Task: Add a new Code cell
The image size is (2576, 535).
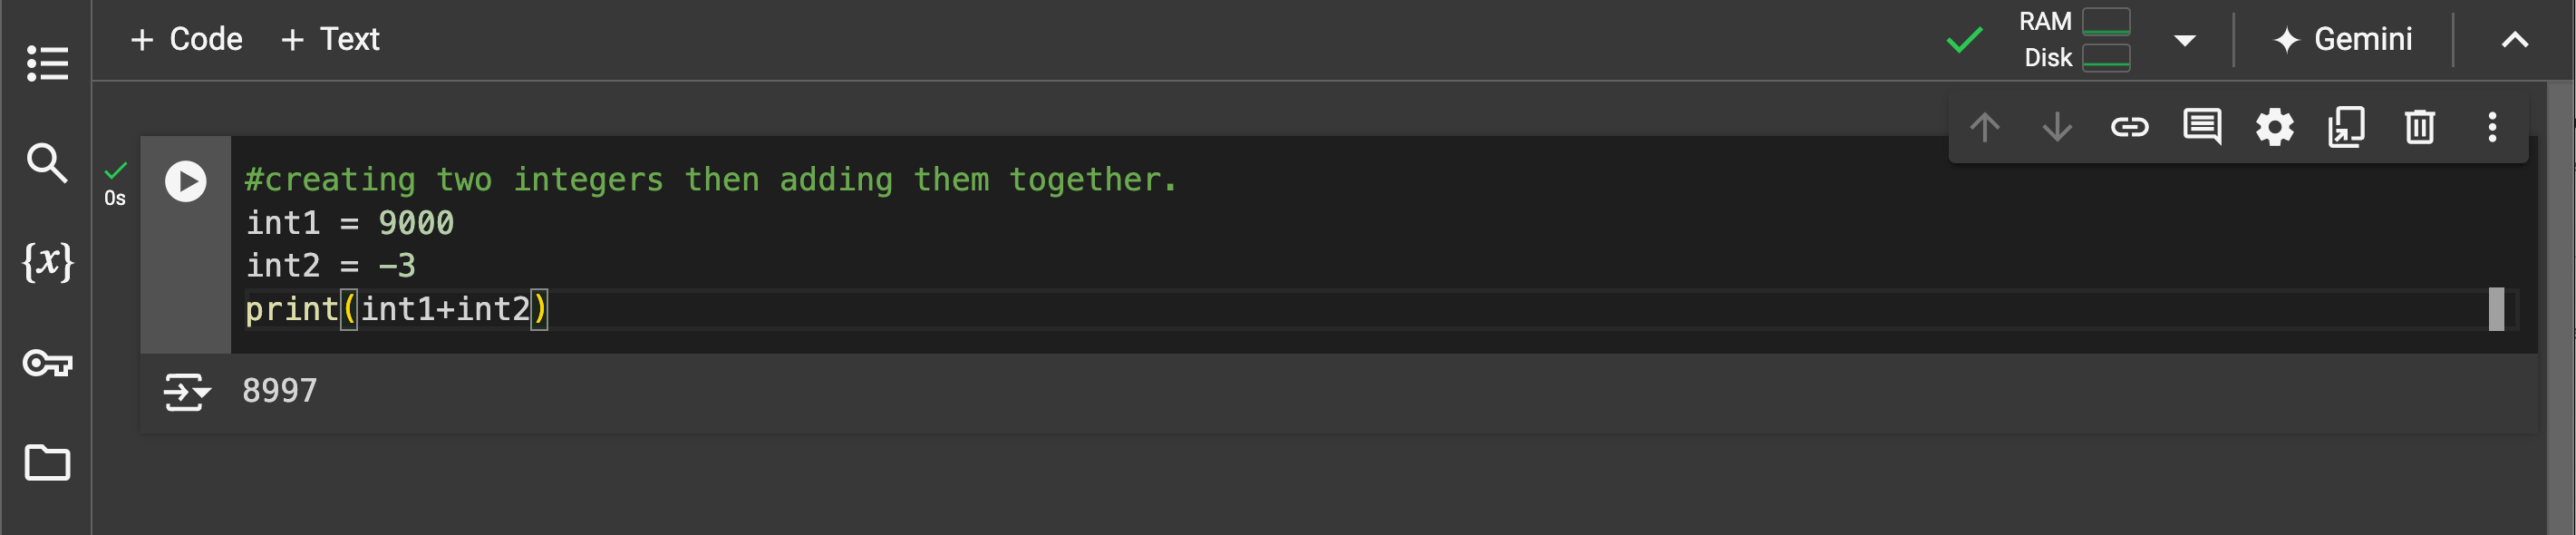Action: [187, 39]
